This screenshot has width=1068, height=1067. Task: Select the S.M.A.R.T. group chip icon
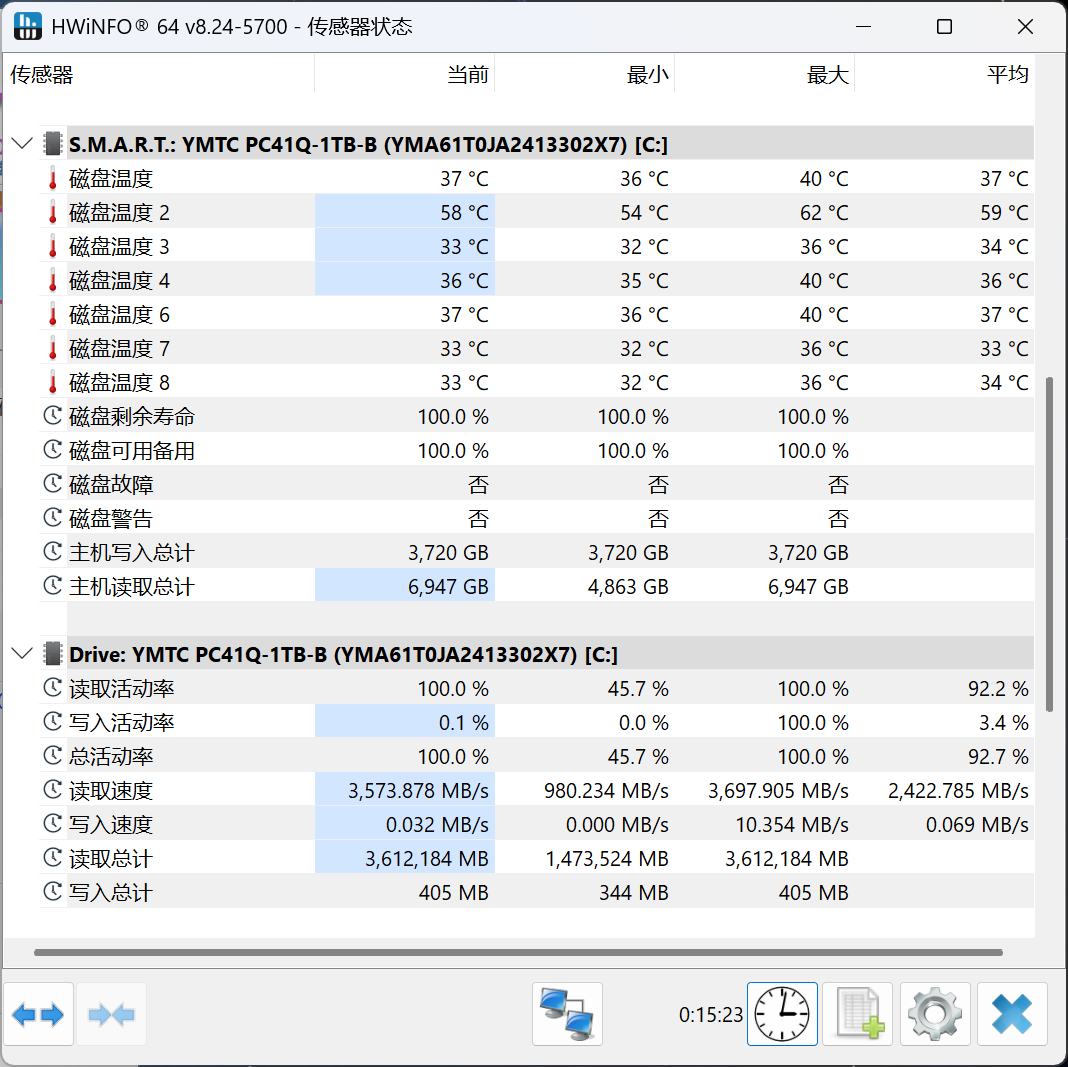[x=52, y=144]
